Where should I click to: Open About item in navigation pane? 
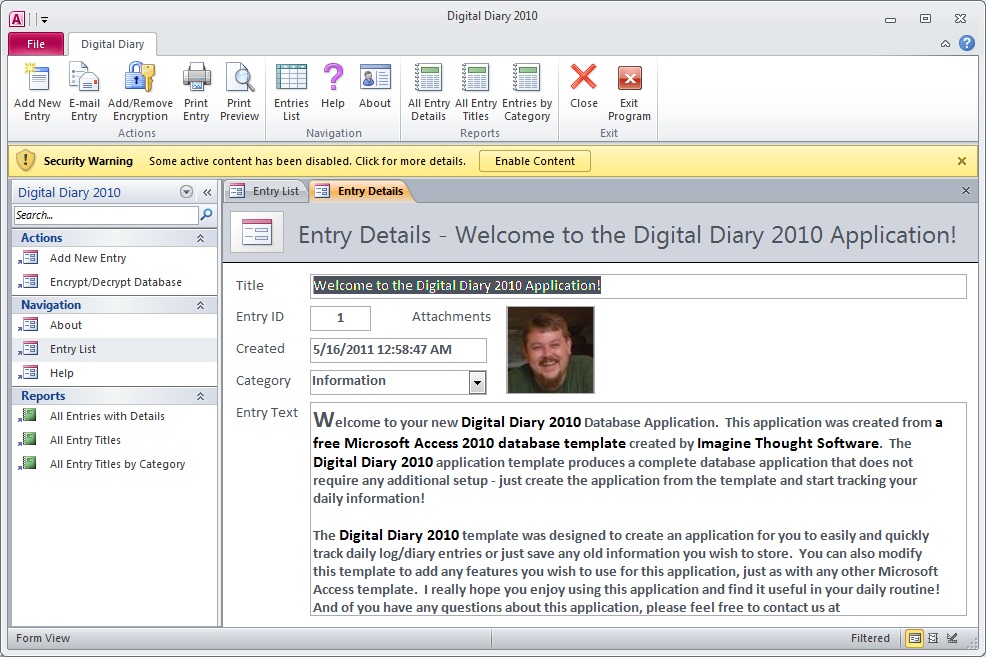114,325
